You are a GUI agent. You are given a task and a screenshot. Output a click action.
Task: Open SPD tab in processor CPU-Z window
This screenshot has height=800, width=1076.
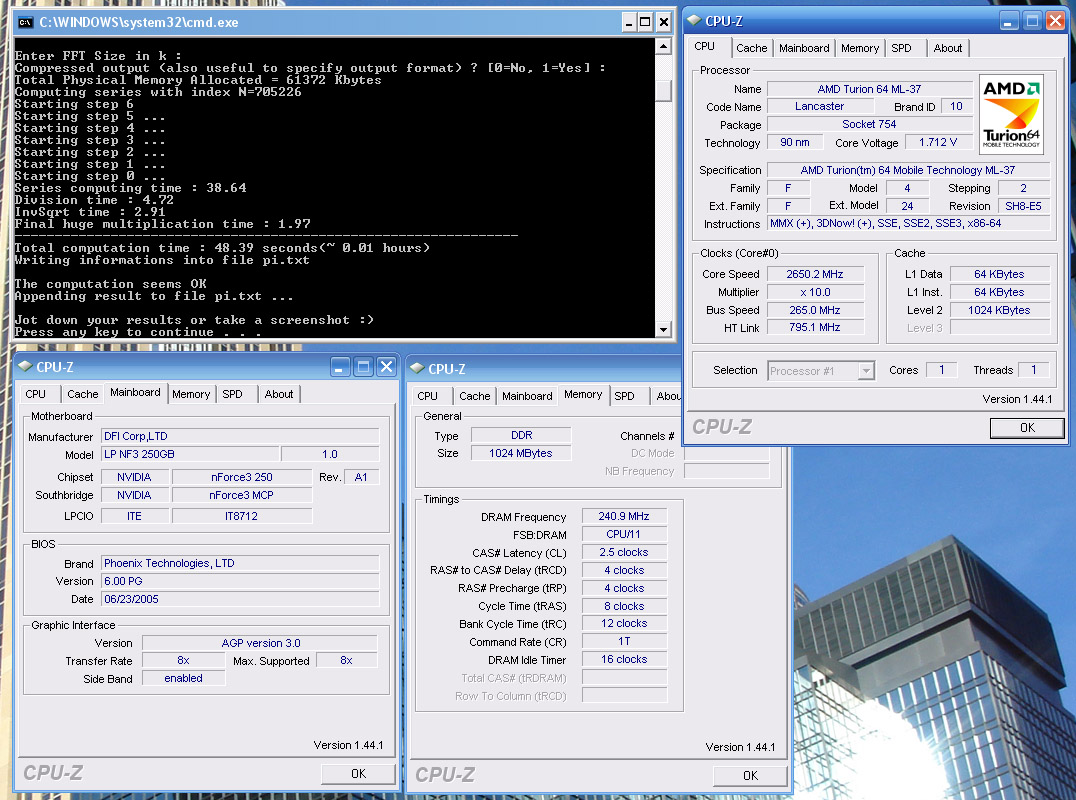[x=901, y=48]
